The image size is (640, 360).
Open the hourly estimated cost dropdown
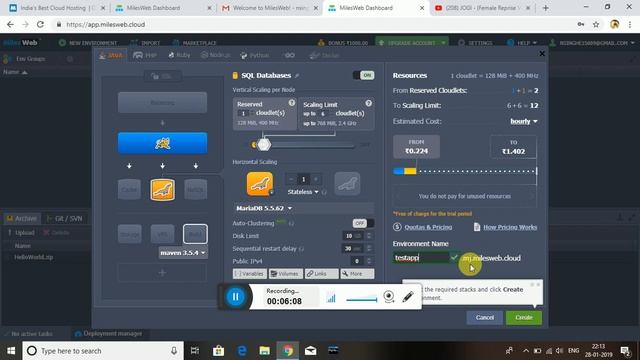(524, 121)
